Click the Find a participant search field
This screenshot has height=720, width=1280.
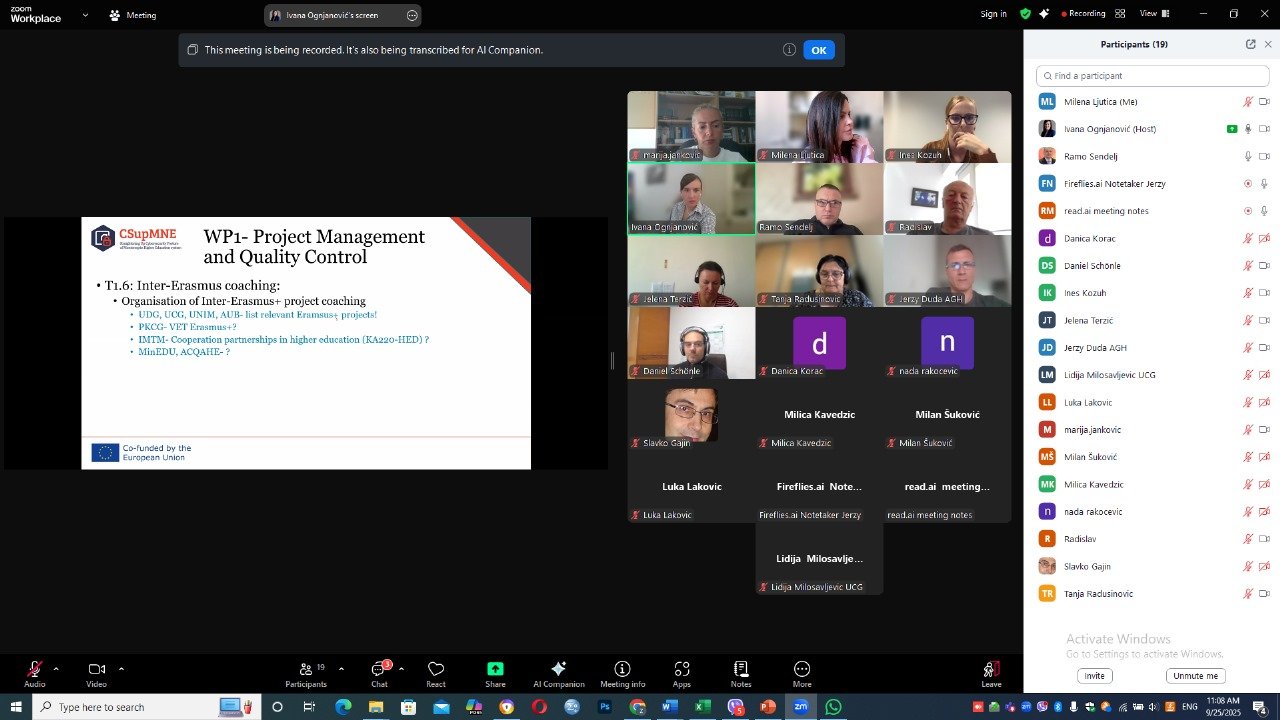(1153, 76)
